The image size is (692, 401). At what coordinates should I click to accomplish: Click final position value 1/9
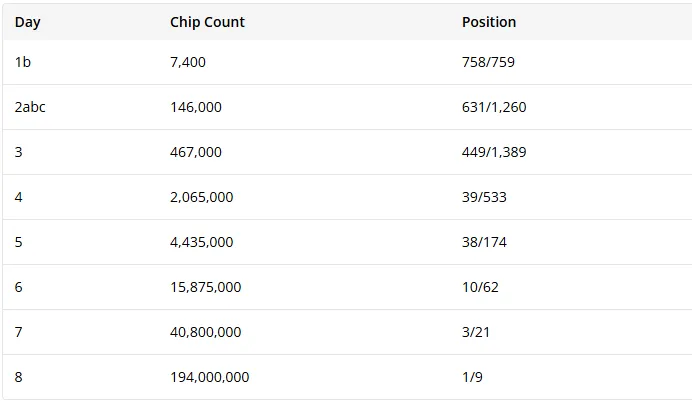pos(472,377)
